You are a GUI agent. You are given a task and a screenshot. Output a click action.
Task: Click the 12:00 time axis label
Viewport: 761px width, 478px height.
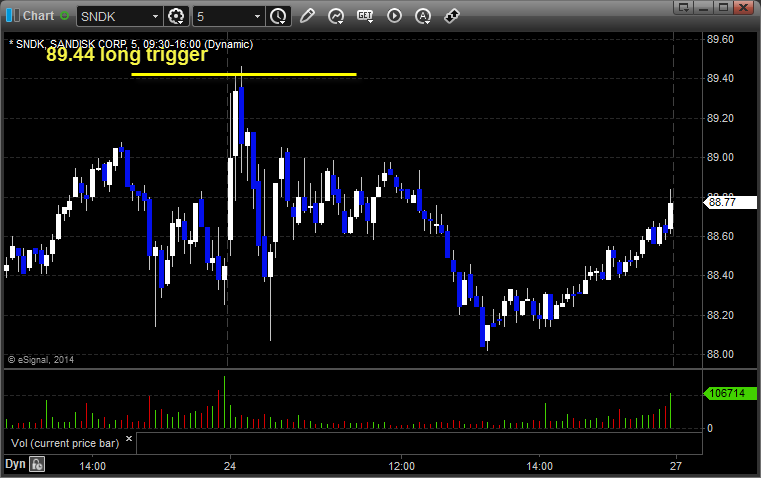click(401, 466)
